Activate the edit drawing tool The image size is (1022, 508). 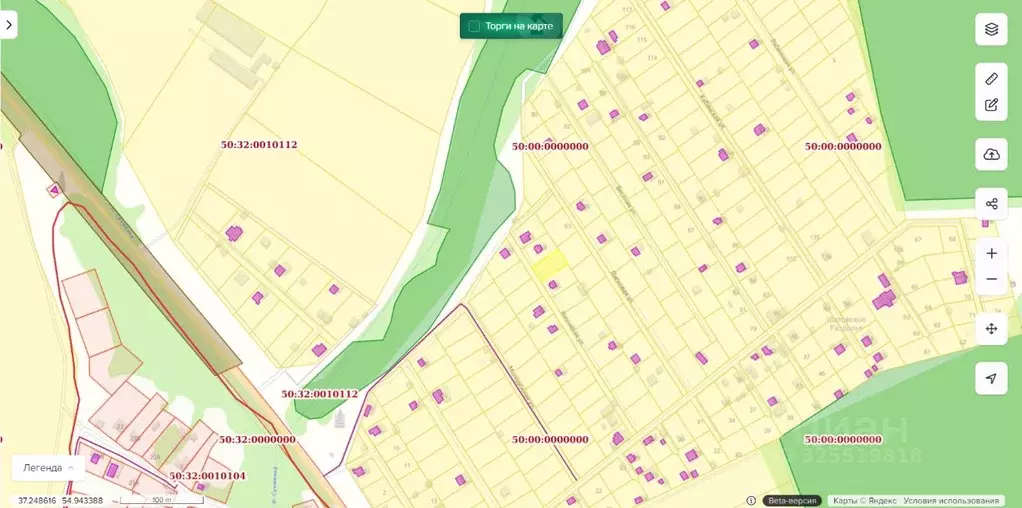(x=991, y=104)
